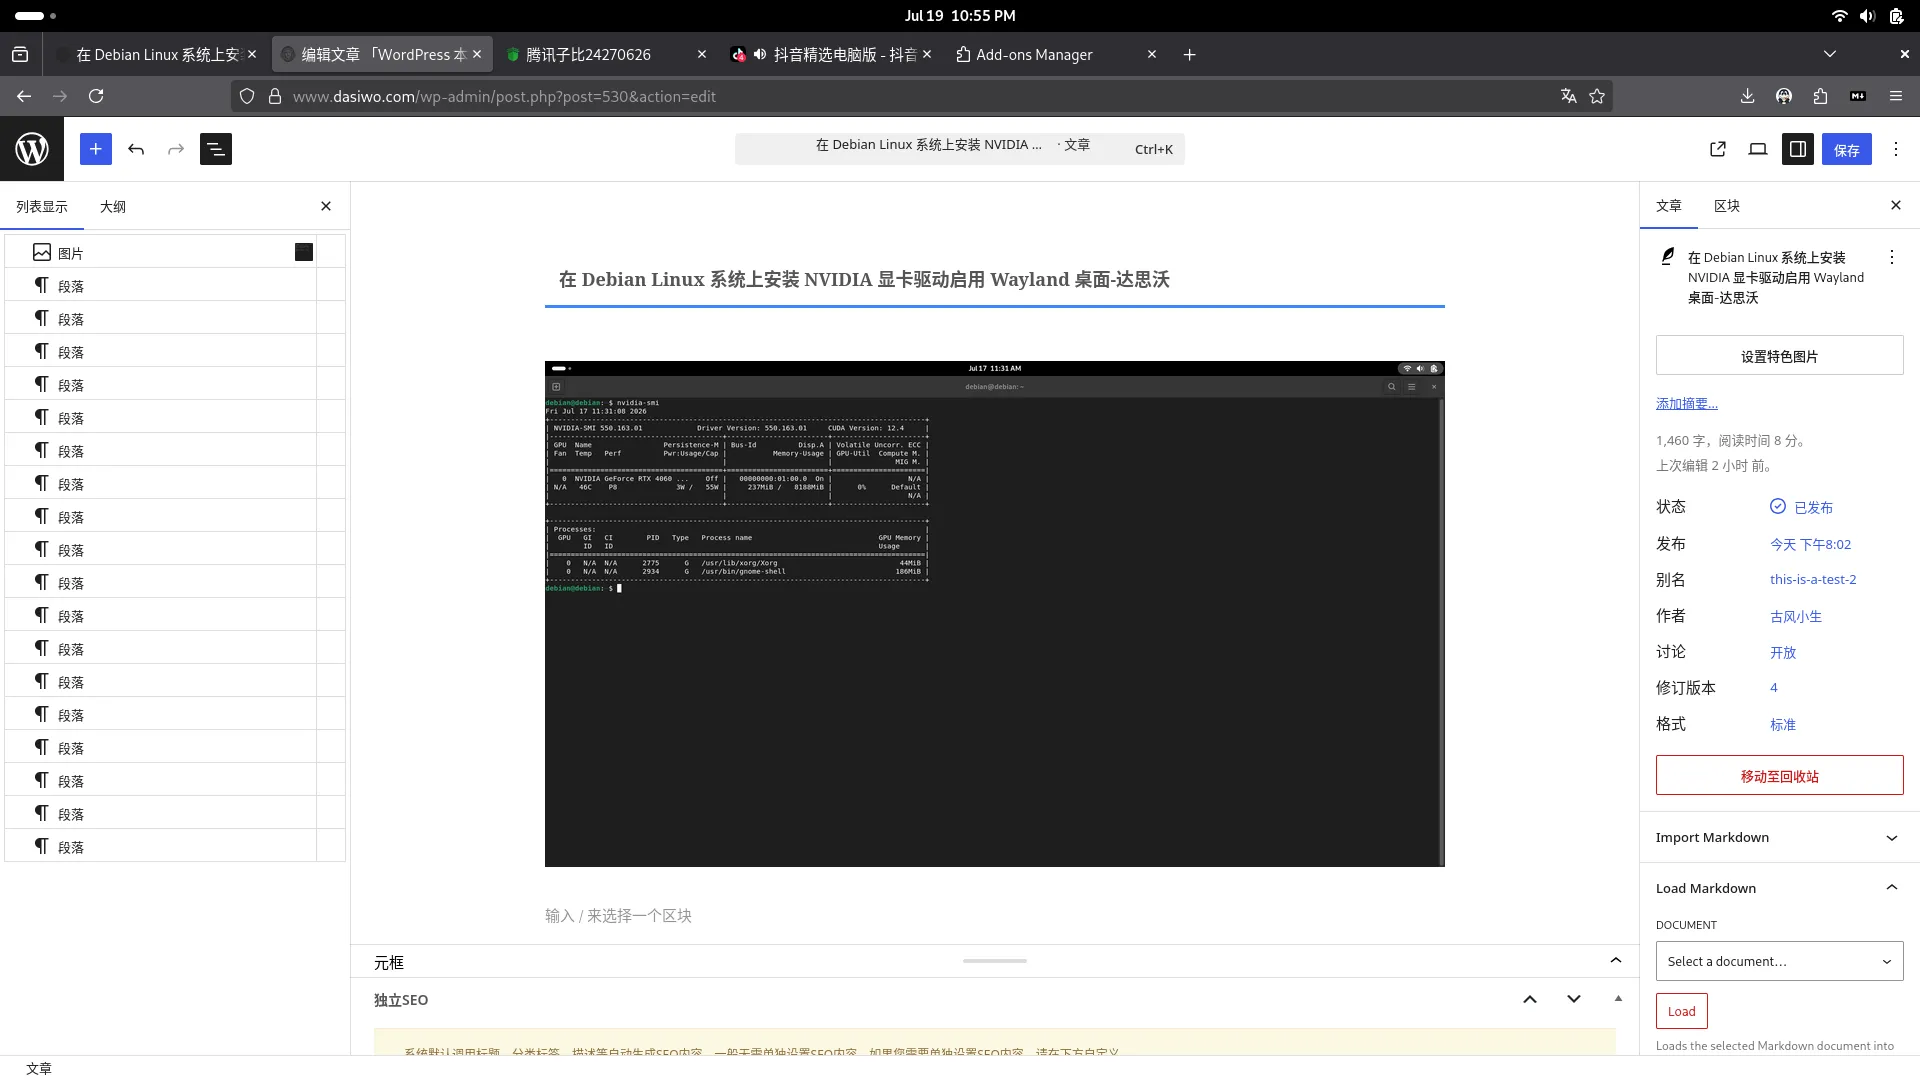This screenshot has width=1920, height=1080.
Task: Bookmark this page with the star icon
Action: 1597,96
